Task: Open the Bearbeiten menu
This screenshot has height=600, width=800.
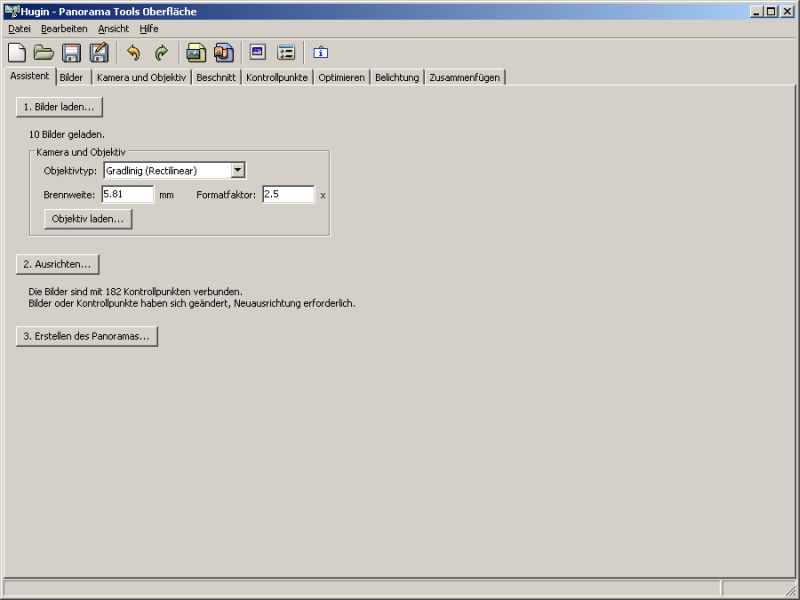Action: pos(64,29)
